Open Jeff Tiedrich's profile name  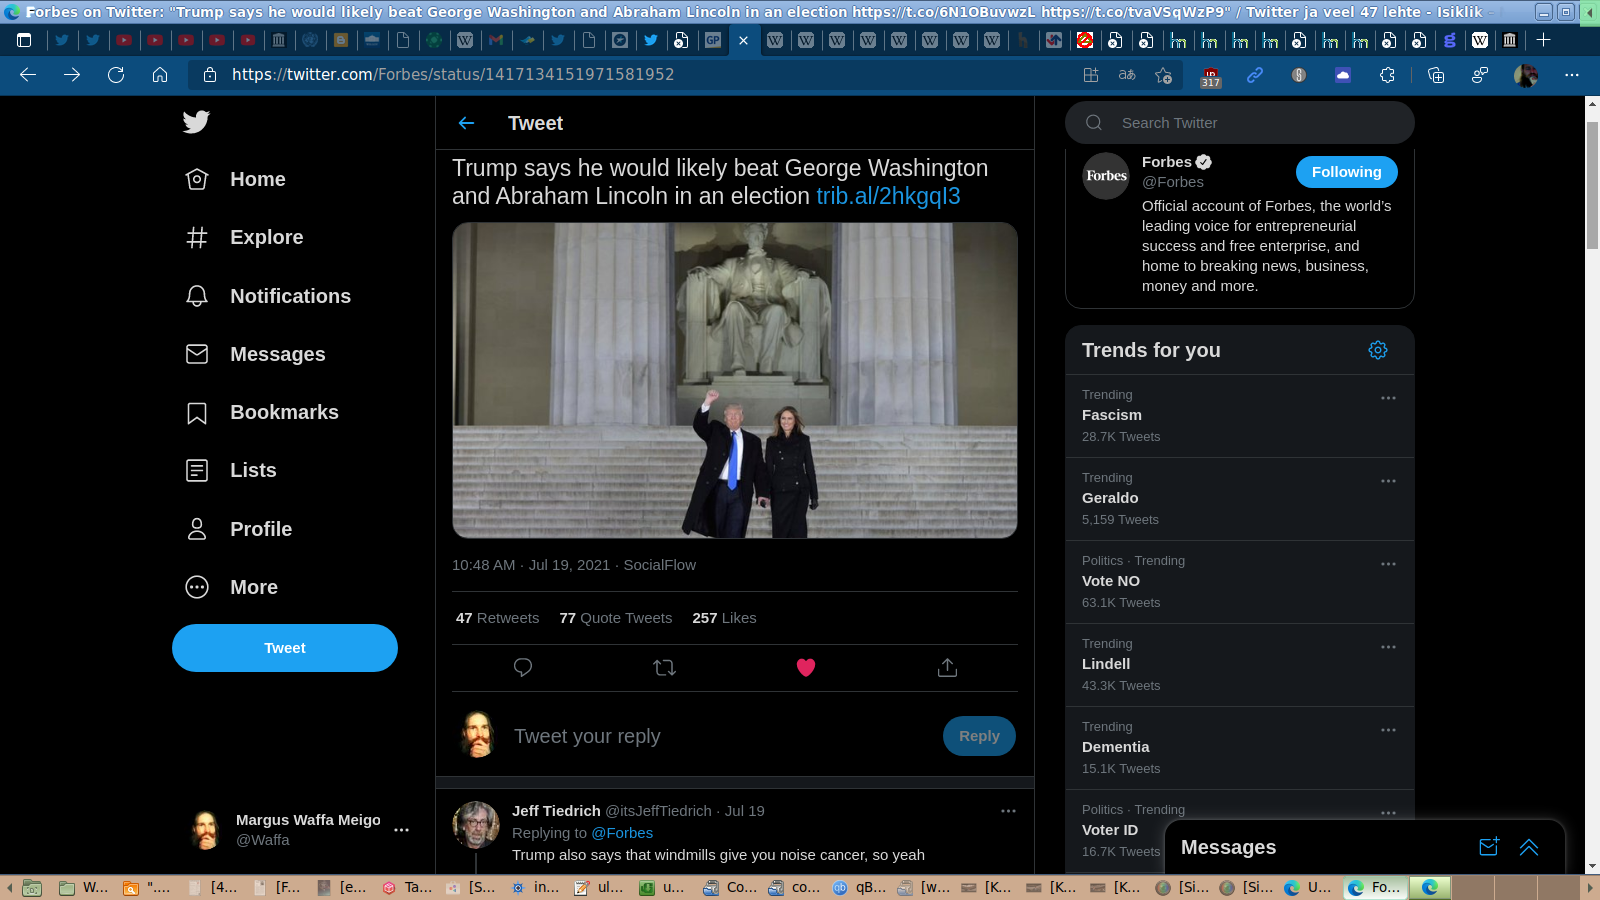click(x=556, y=811)
